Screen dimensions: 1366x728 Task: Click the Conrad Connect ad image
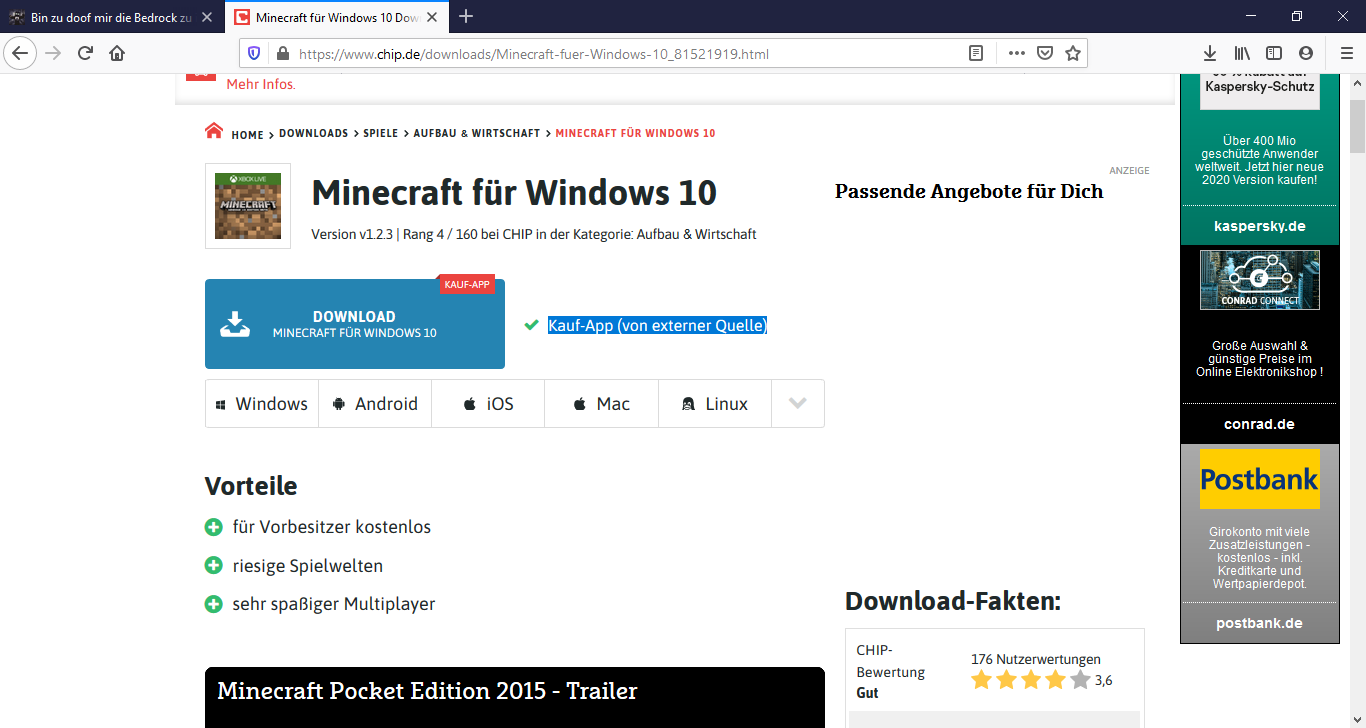pyautogui.click(x=1260, y=279)
